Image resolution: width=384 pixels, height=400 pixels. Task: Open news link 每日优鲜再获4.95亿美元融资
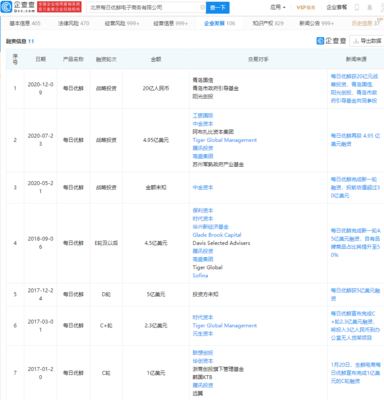point(355,140)
